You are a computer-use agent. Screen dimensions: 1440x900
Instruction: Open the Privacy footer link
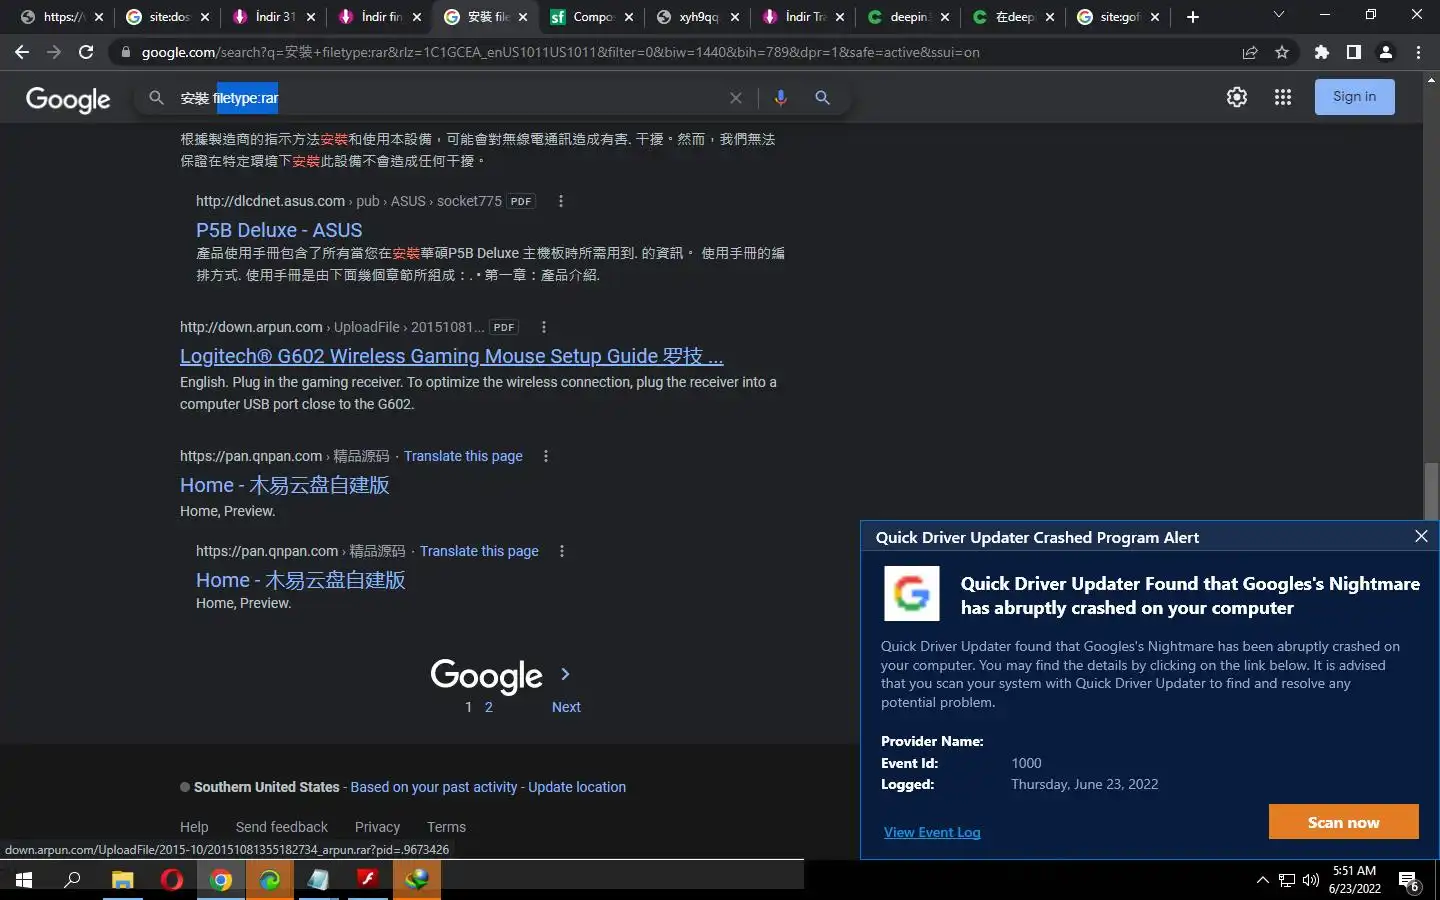pyautogui.click(x=377, y=827)
